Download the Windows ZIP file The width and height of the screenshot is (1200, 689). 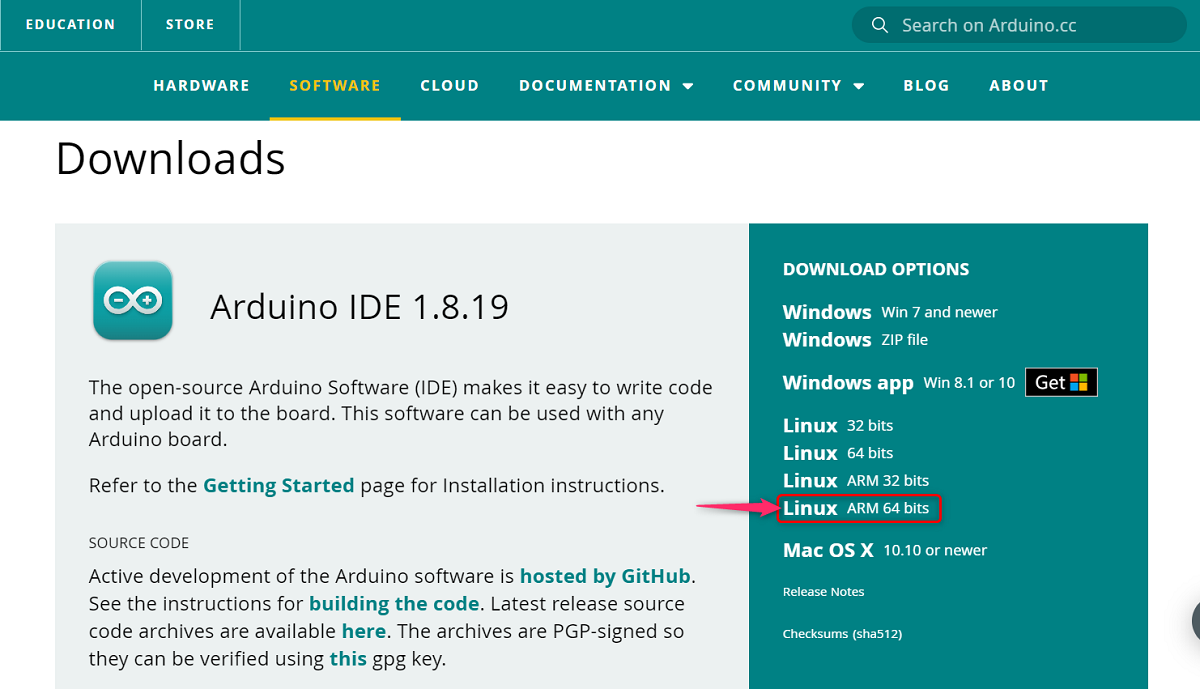coord(855,340)
